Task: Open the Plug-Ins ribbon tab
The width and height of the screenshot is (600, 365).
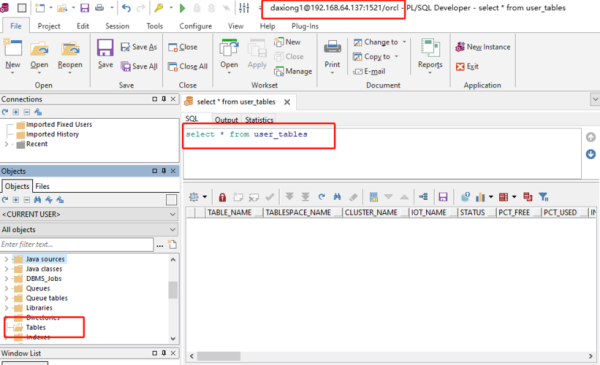Action: tap(305, 26)
